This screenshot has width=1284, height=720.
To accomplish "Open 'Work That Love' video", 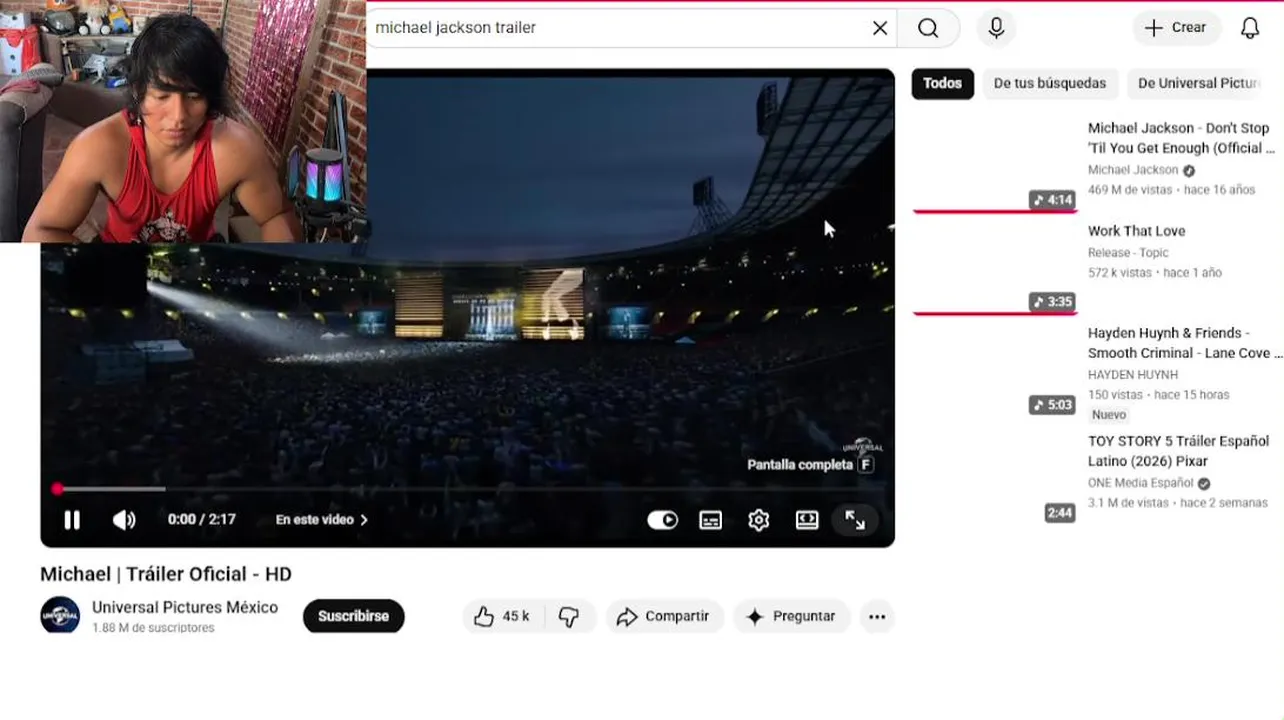I will [x=1137, y=231].
